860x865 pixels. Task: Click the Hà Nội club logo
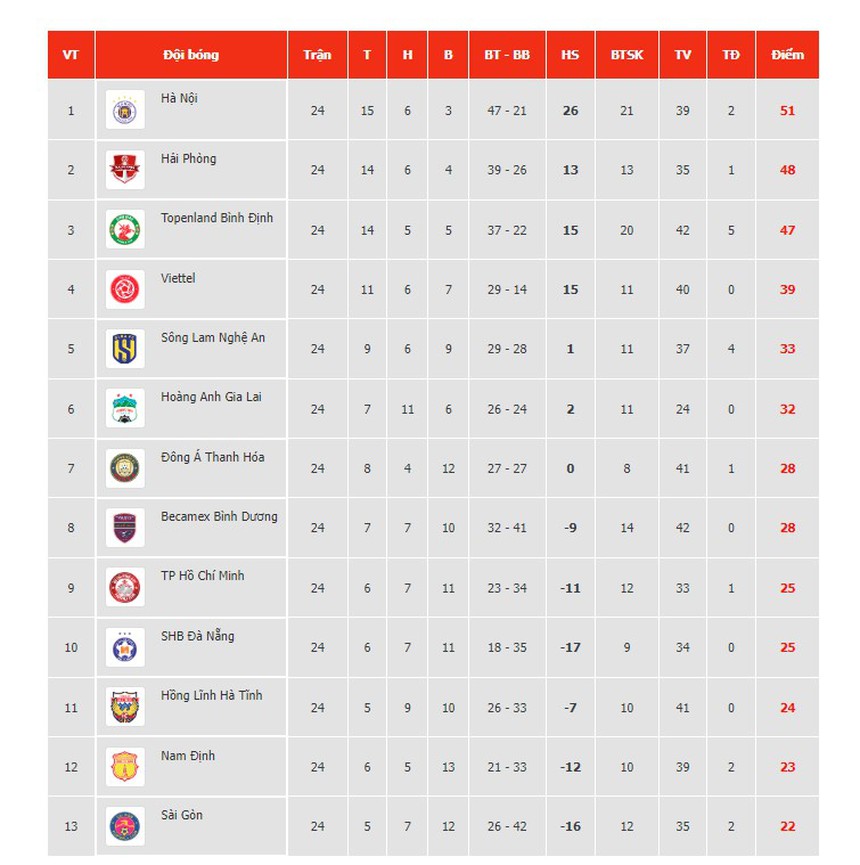click(x=126, y=110)
